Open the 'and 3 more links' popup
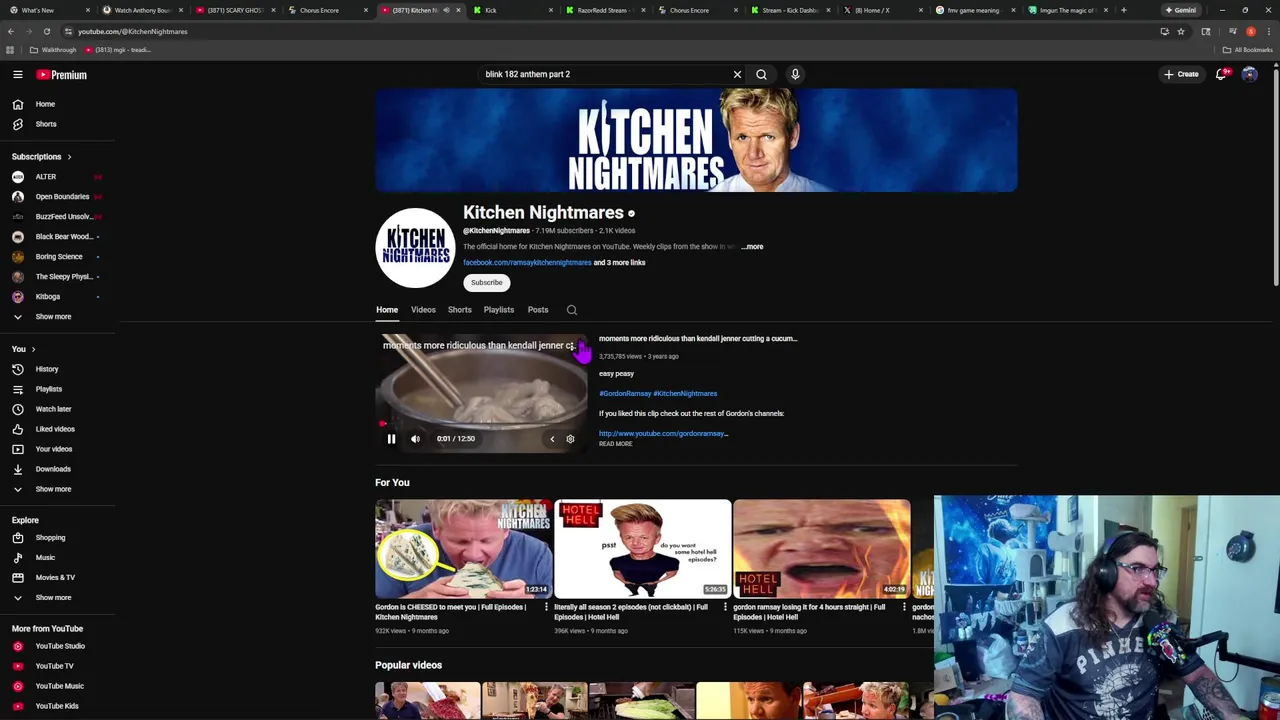Image resolution: width=1280 pixels, height=720 pixels. pyautogui.click(x=619, y=263)
